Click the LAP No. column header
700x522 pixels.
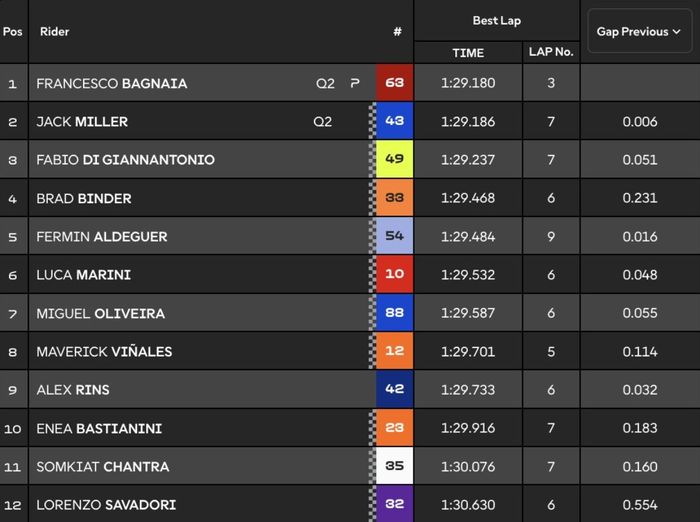(x=551, y=53)
